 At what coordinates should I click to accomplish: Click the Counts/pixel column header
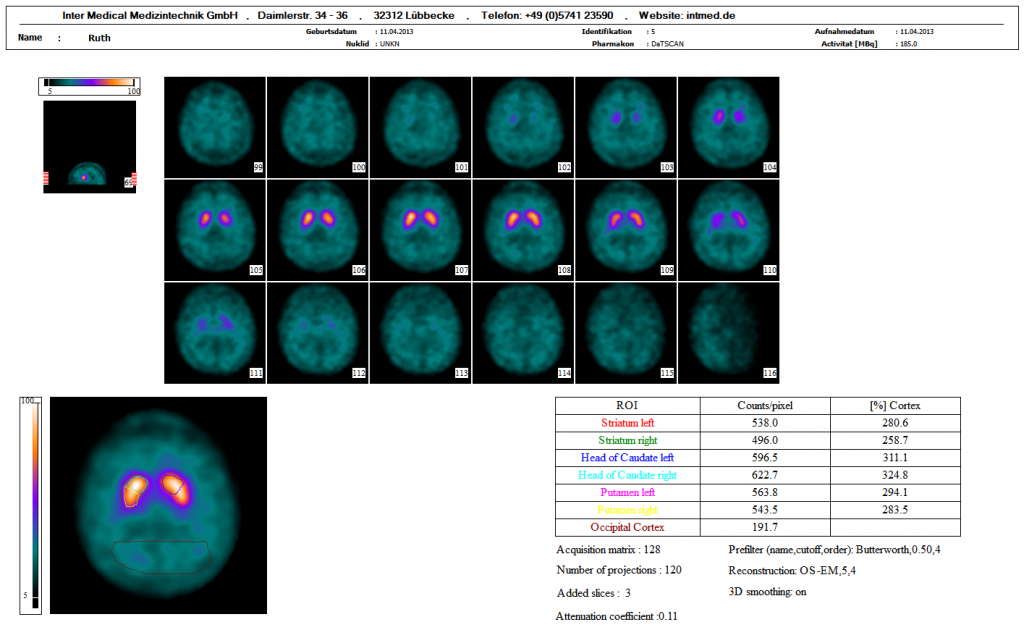coord(764,405)
